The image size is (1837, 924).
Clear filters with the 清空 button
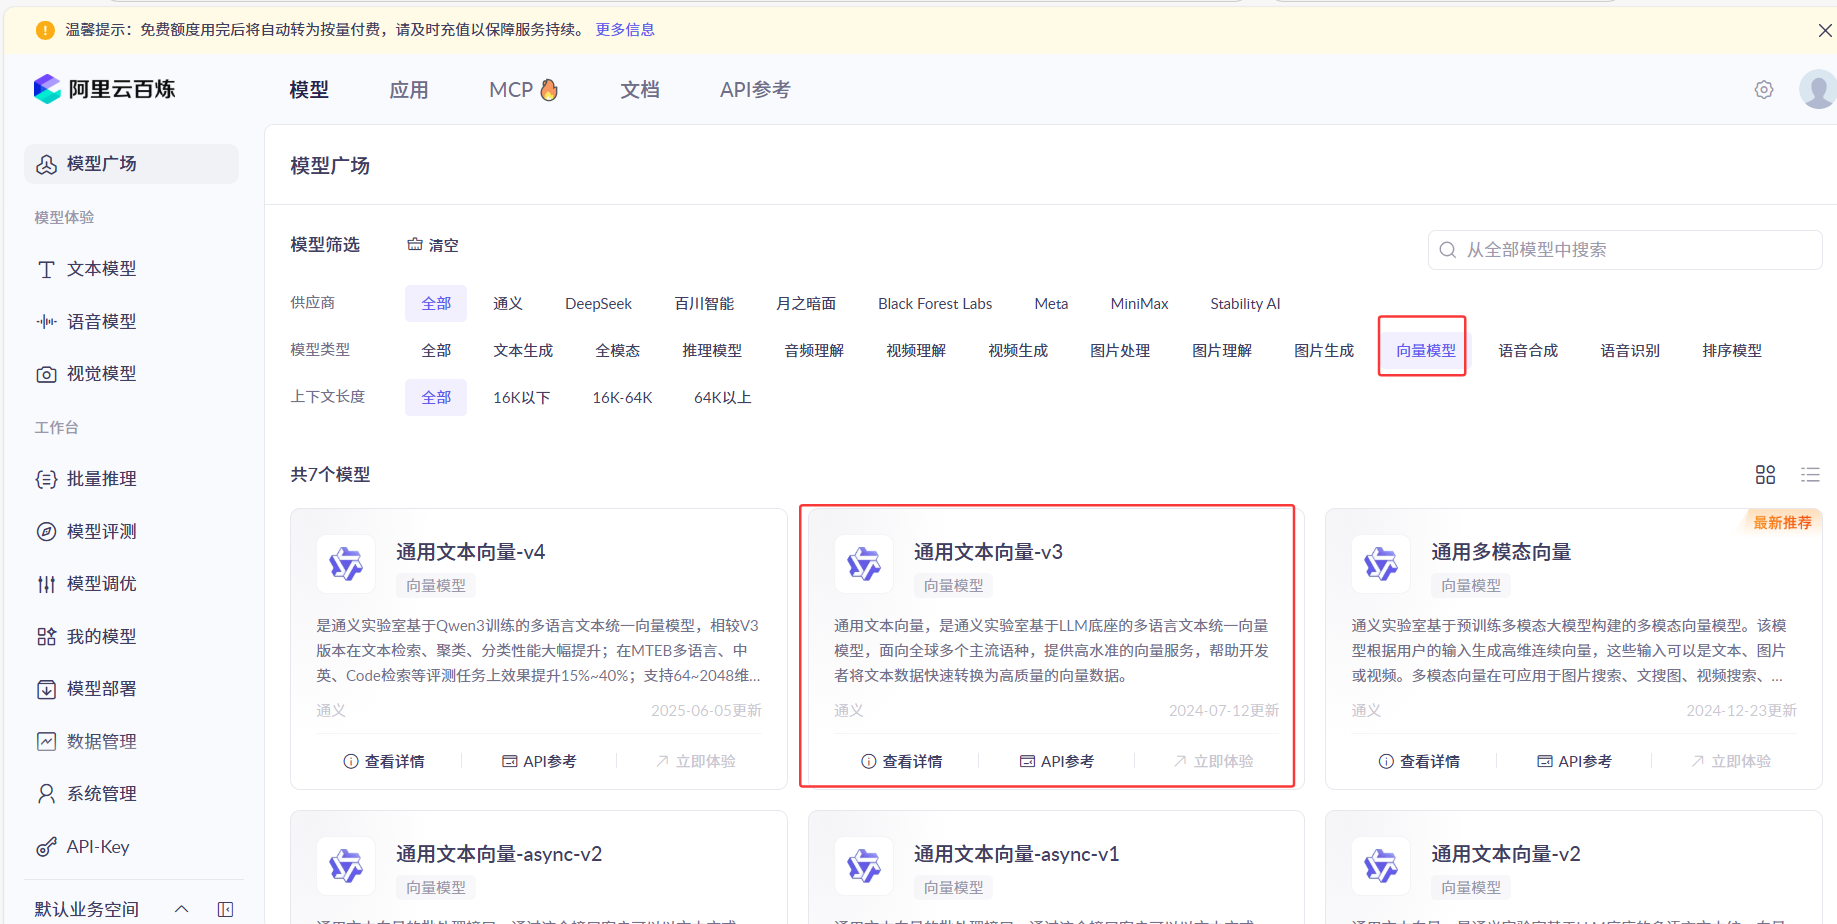433,245
